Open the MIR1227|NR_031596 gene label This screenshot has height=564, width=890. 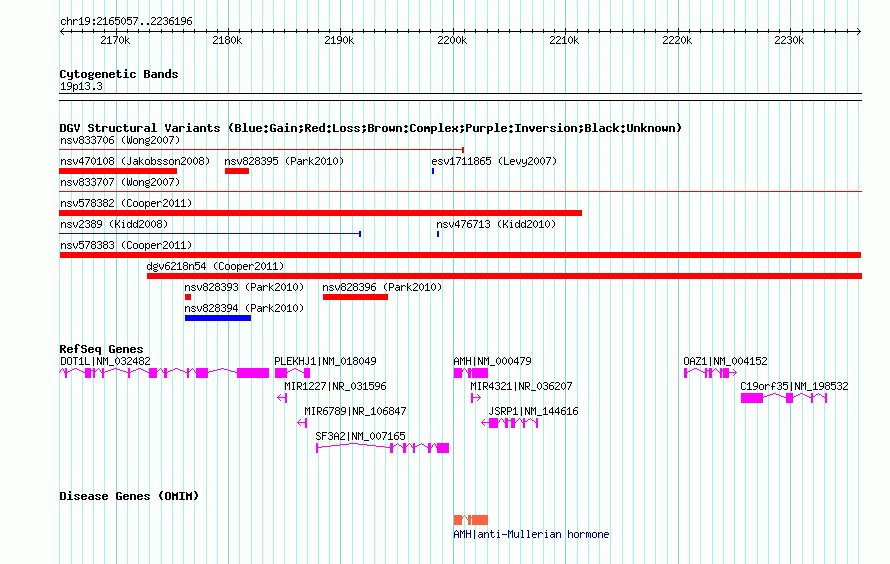click(335, 386)
